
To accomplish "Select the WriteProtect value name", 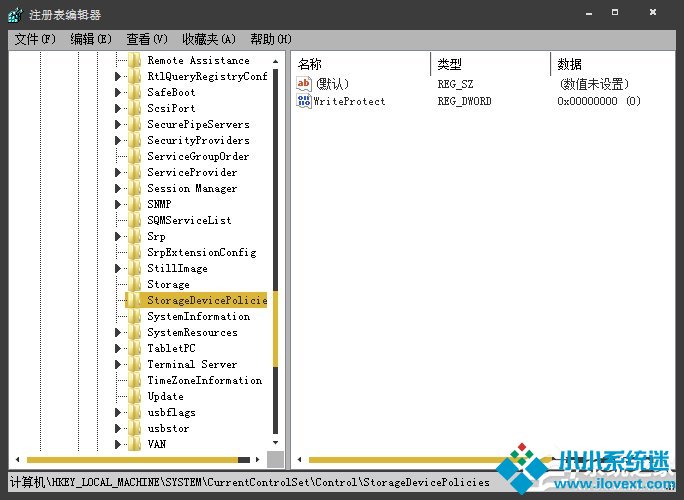I will pos(349,101).
